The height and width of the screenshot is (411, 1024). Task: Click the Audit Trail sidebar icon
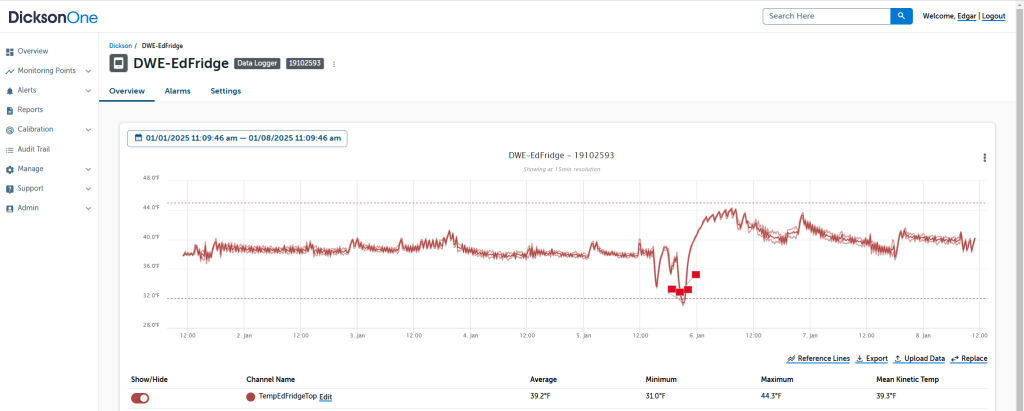[10, 149]
